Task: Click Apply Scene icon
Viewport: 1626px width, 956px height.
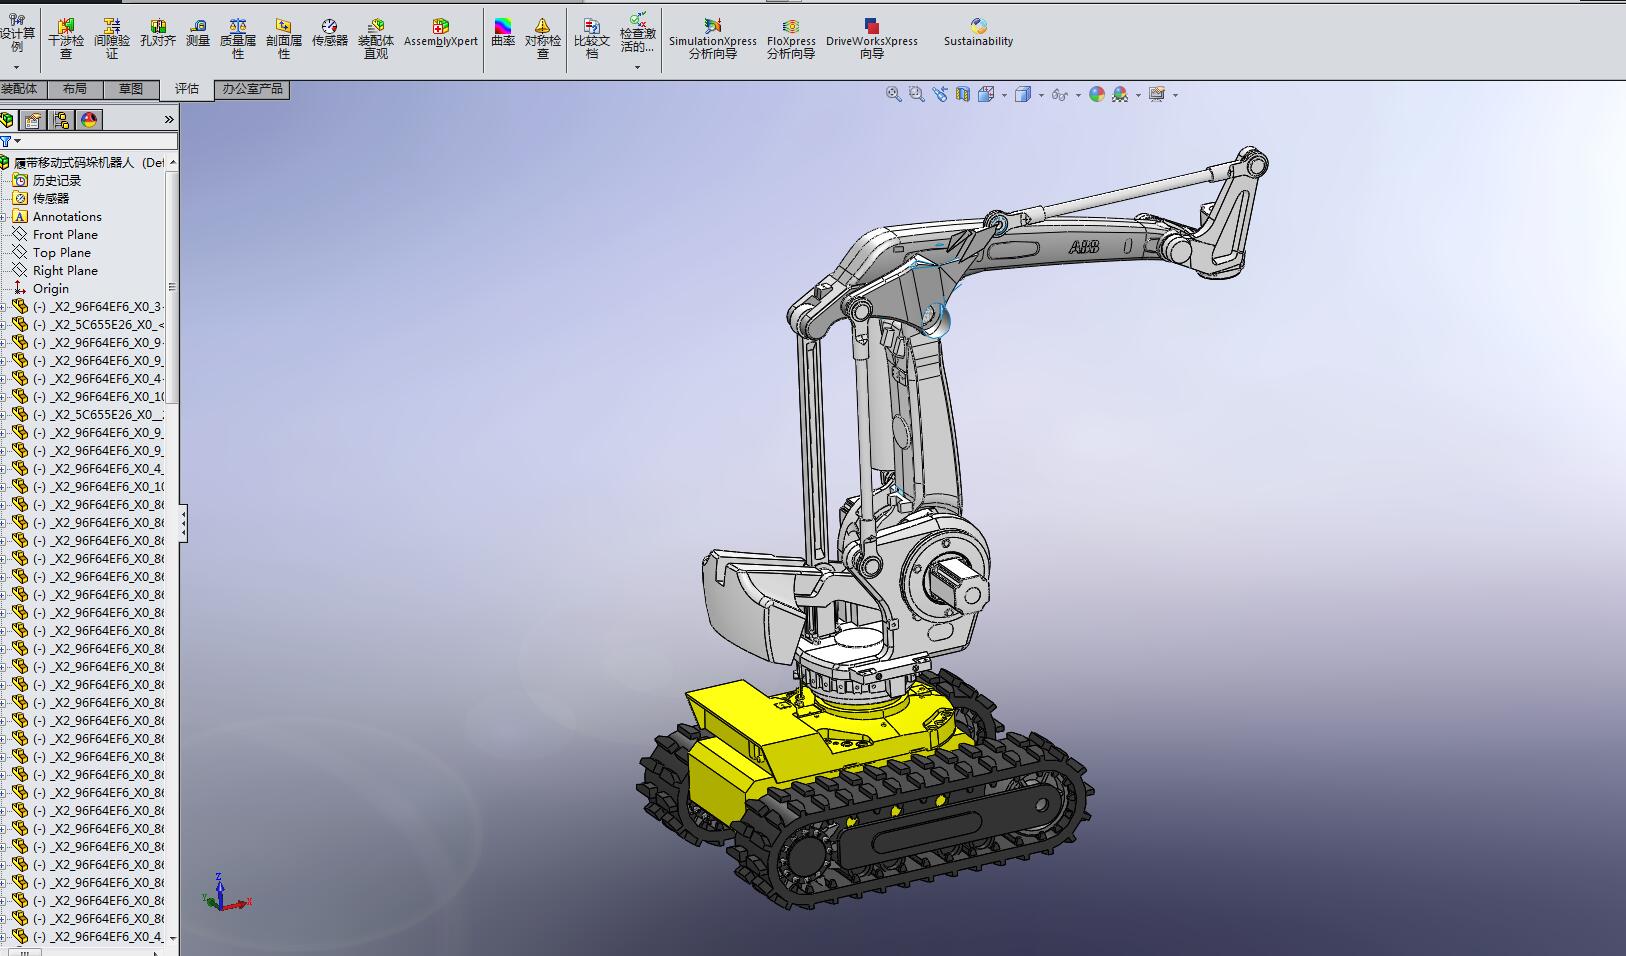Action: (1120, 94)
